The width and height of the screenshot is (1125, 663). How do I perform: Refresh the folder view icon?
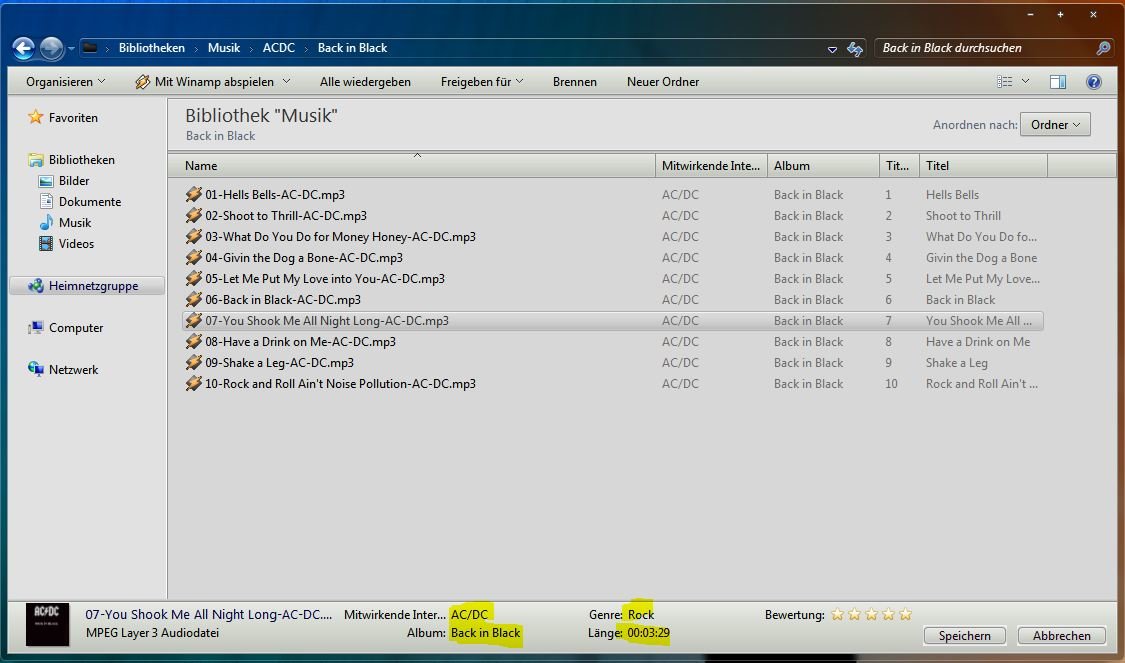tap(855, 49)
